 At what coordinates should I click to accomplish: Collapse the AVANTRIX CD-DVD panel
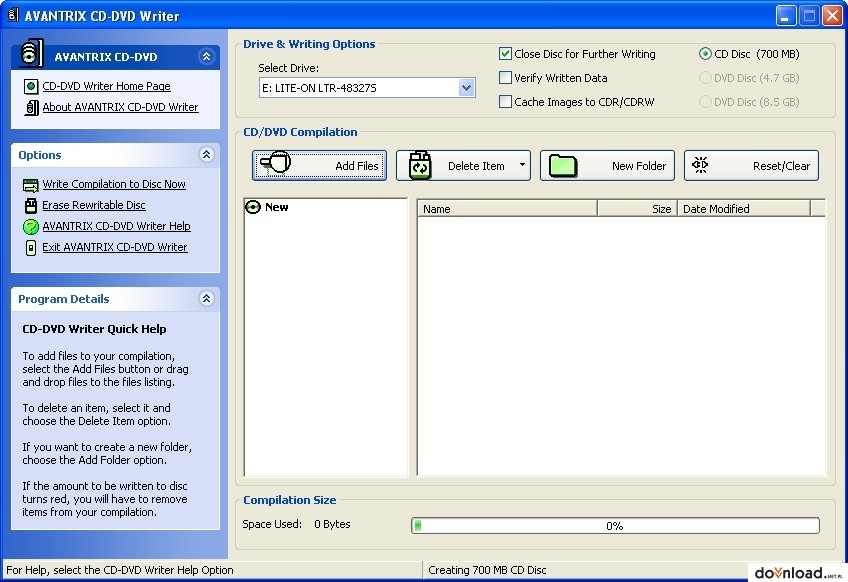[x=206, y=56]
